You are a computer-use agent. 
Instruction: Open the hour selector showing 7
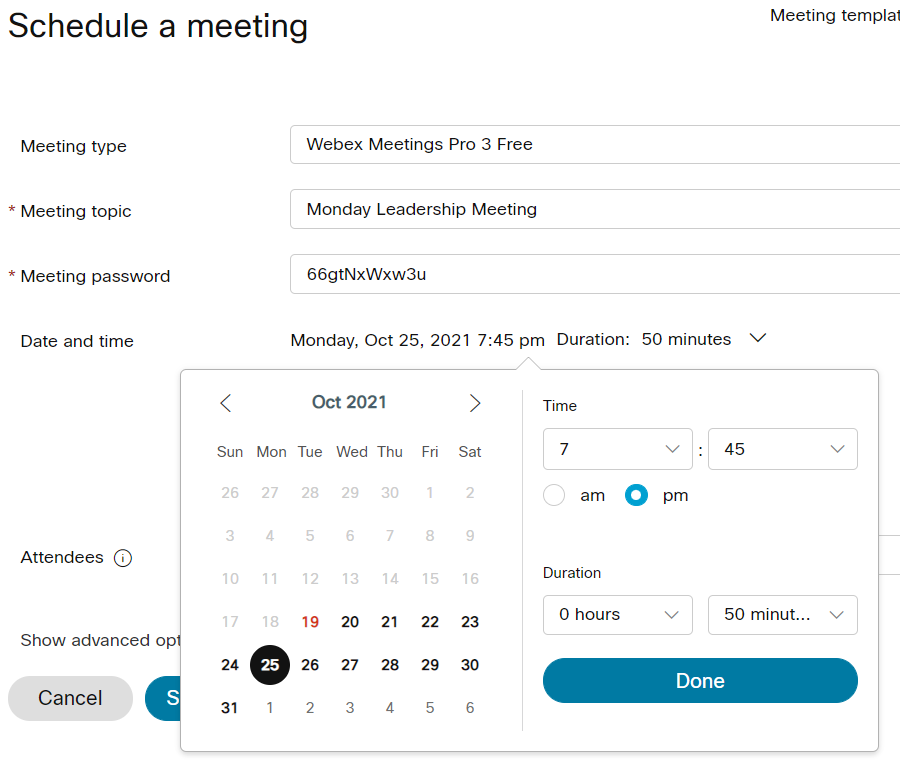[x=617, y=449]
